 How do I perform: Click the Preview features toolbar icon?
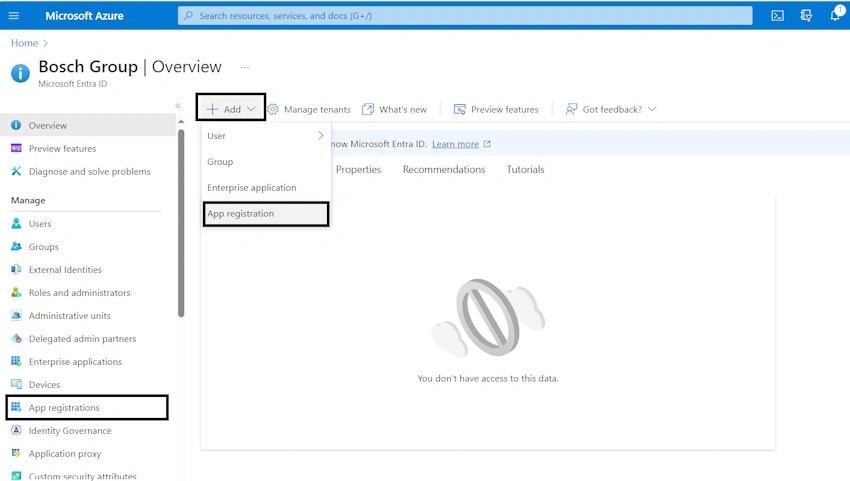point(460,110)
